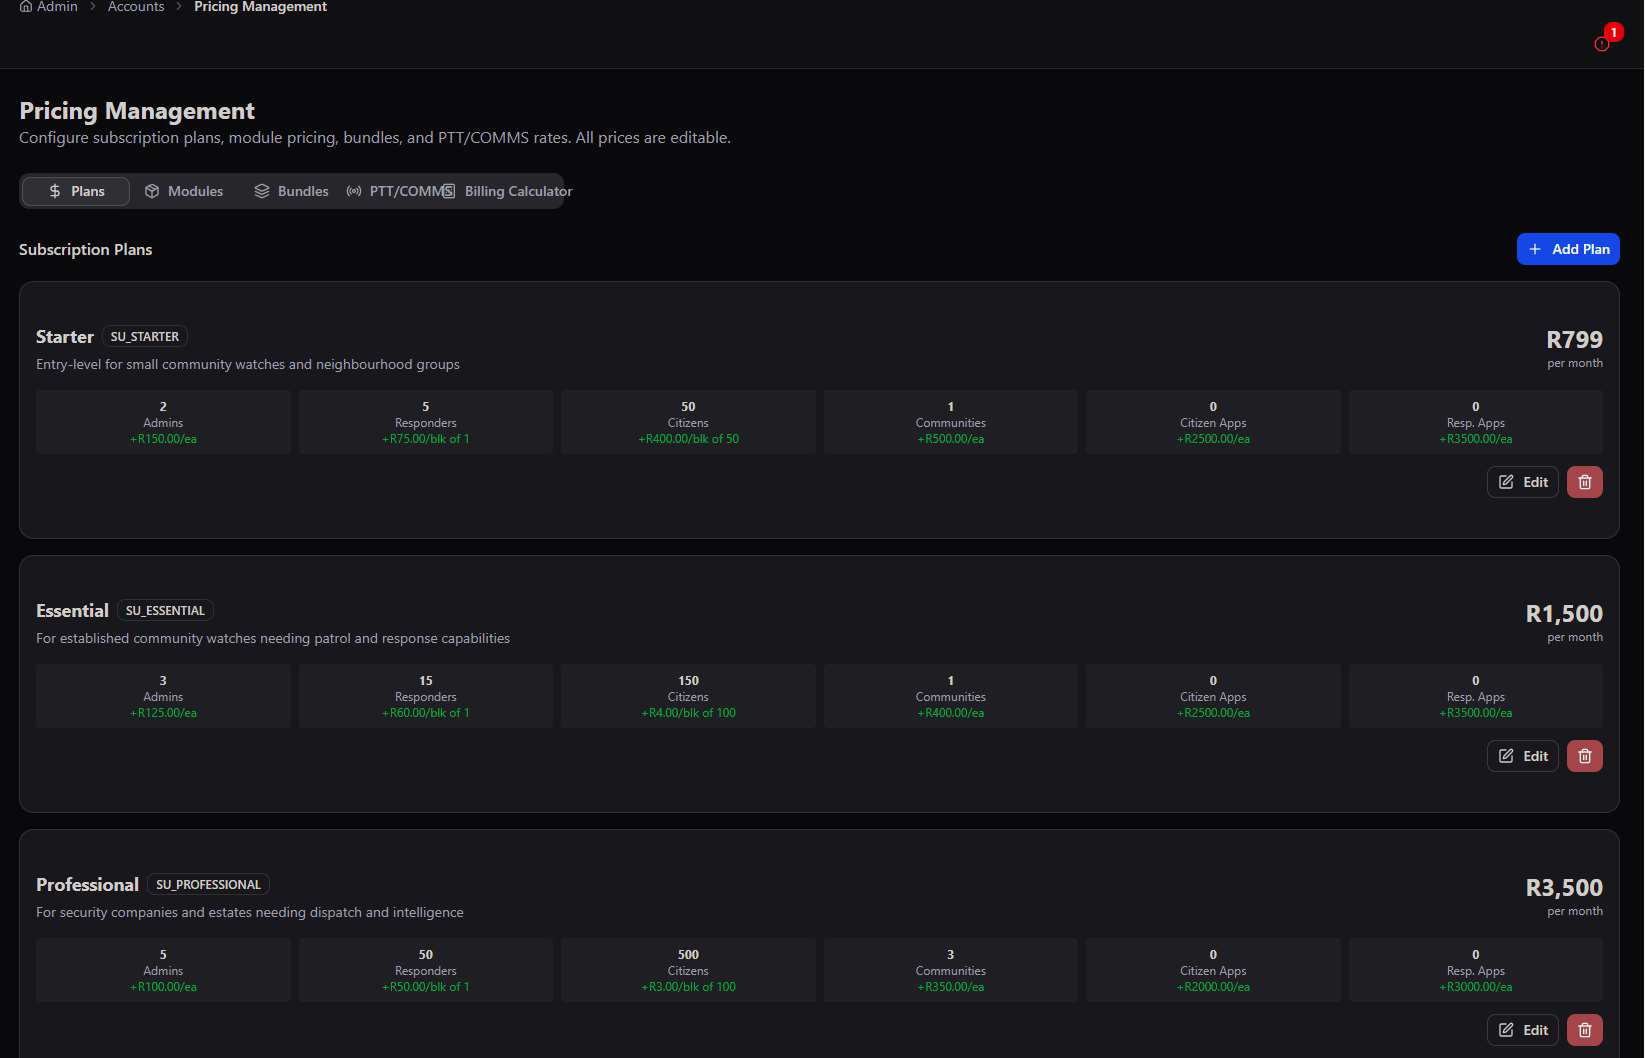
Task: Edit the Professional plan
Action: tap(1523, 1030)
